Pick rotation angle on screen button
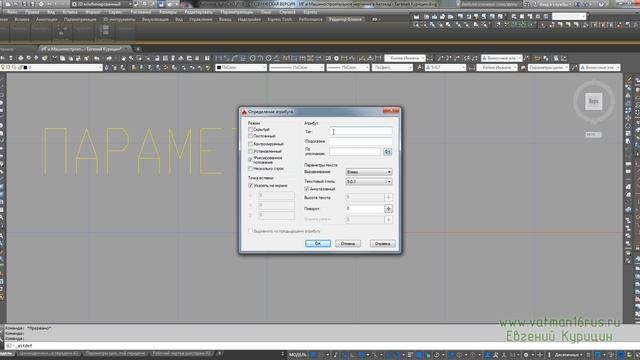This screenshot has height=360, width=640. pyautogui.click(x=388, y=209)
